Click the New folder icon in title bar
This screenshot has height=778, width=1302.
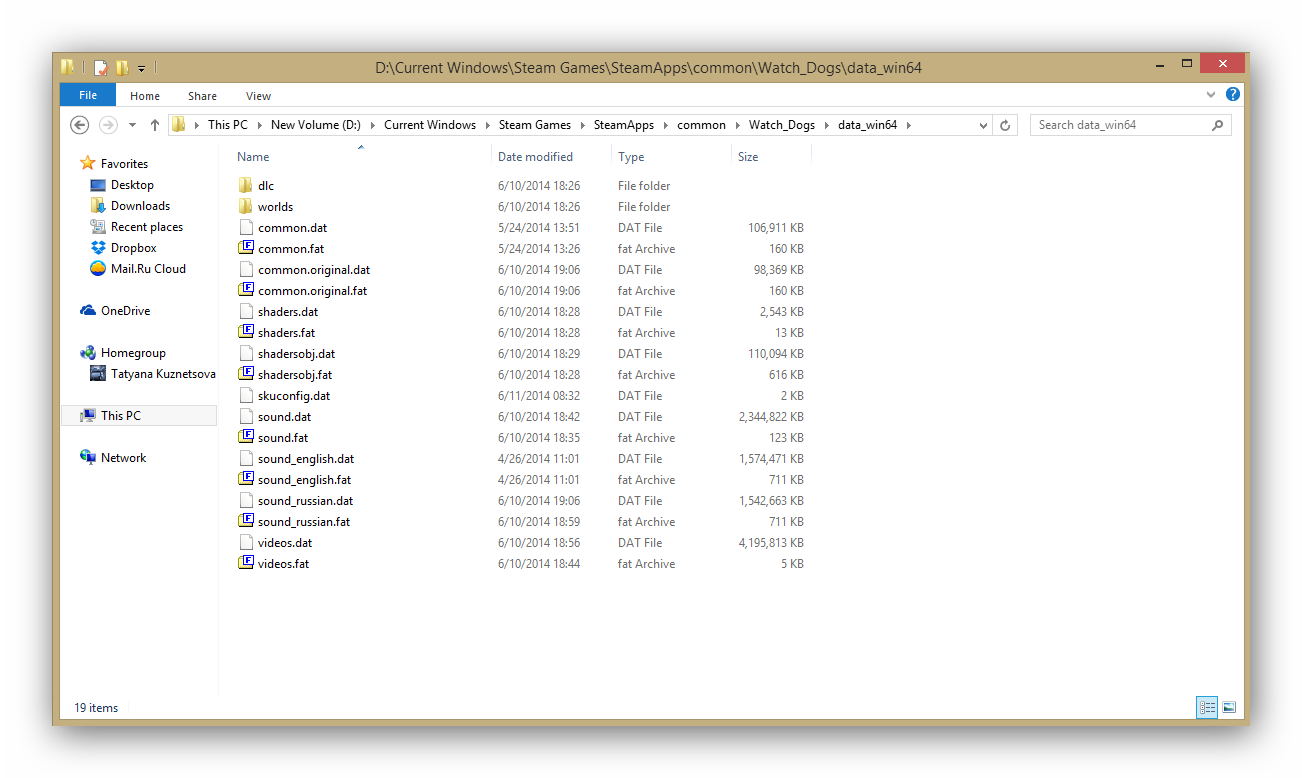122,68
